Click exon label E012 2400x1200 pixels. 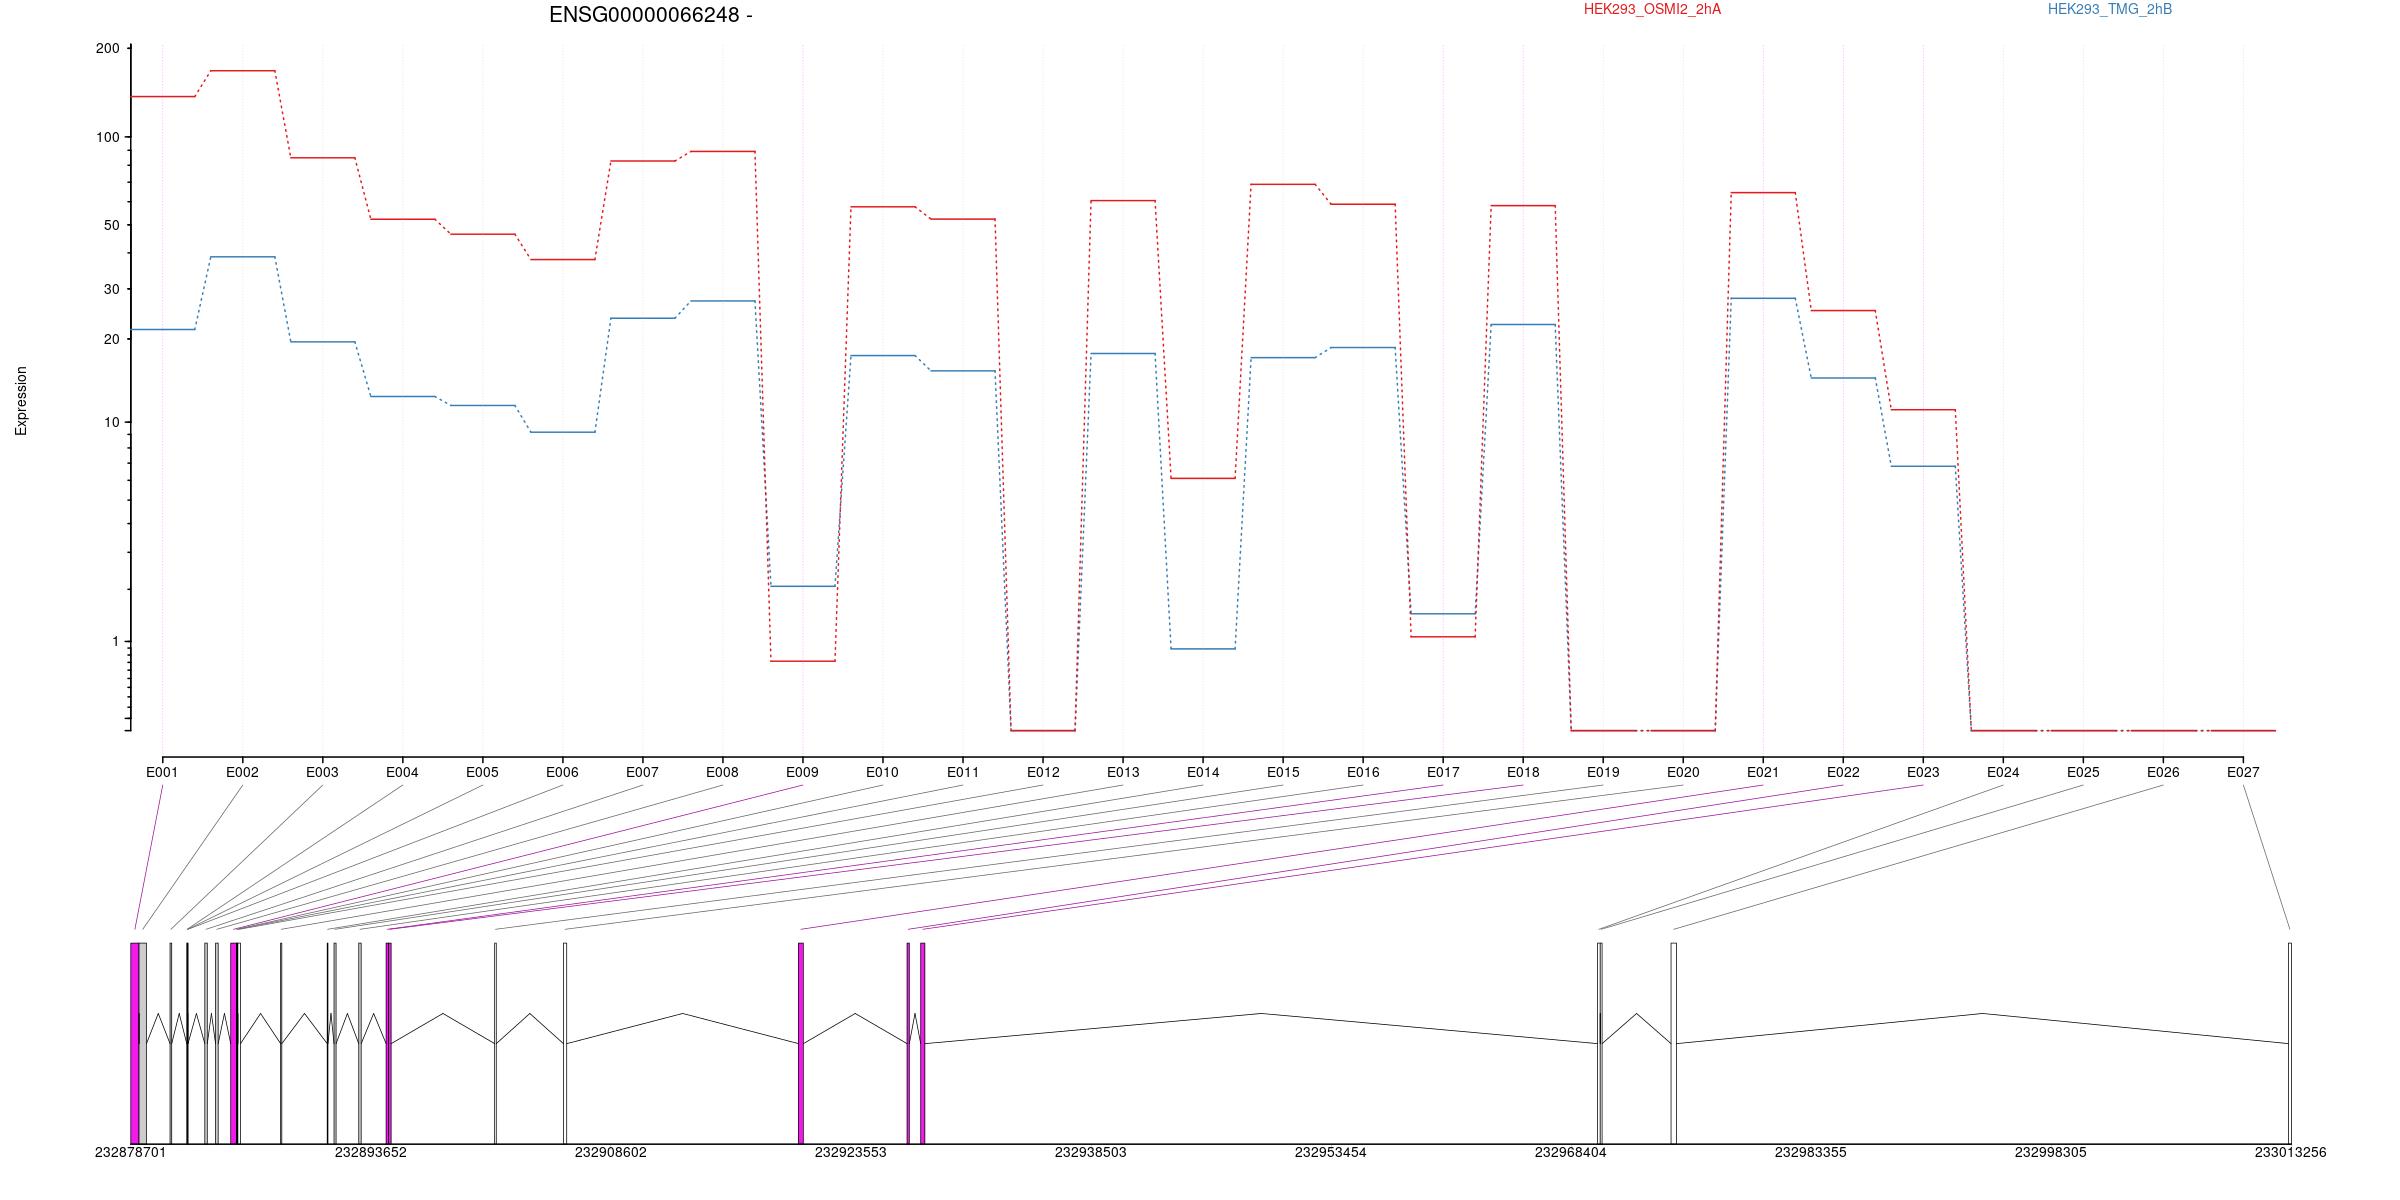tap(1043, 772)
